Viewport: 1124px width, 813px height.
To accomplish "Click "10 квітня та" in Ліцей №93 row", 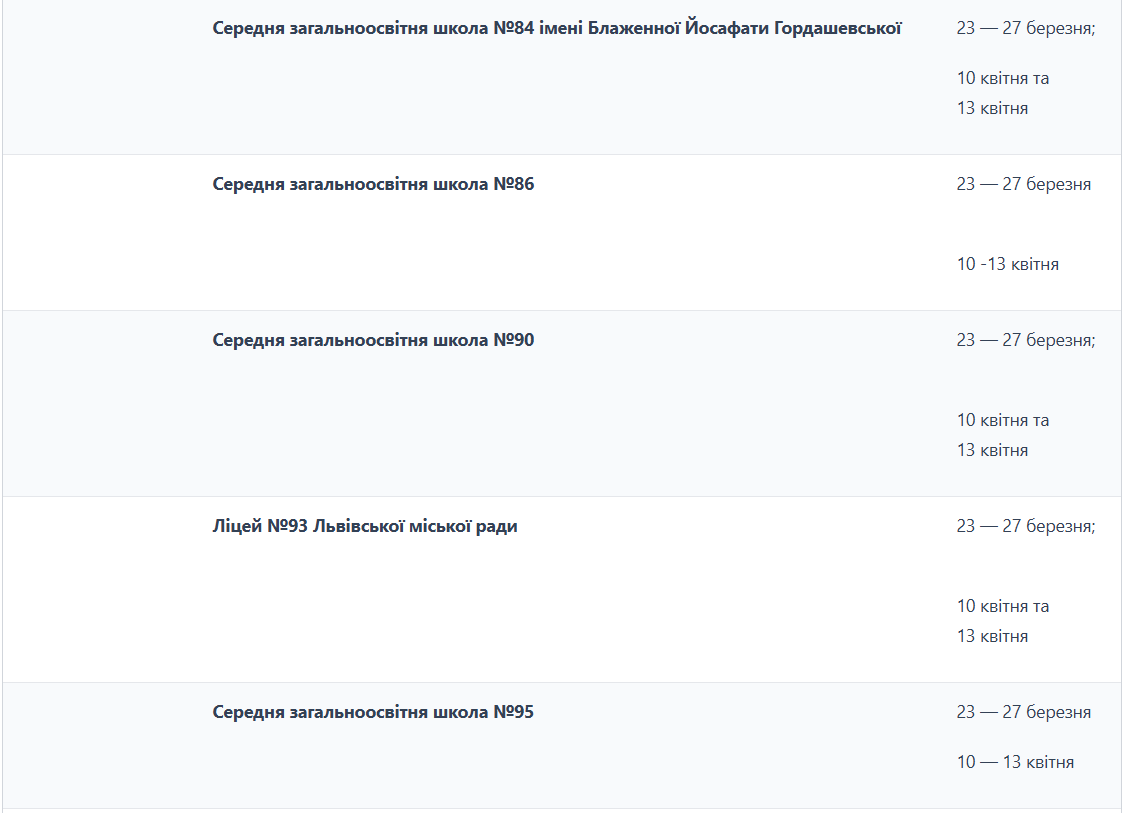I will [1002, 606].
